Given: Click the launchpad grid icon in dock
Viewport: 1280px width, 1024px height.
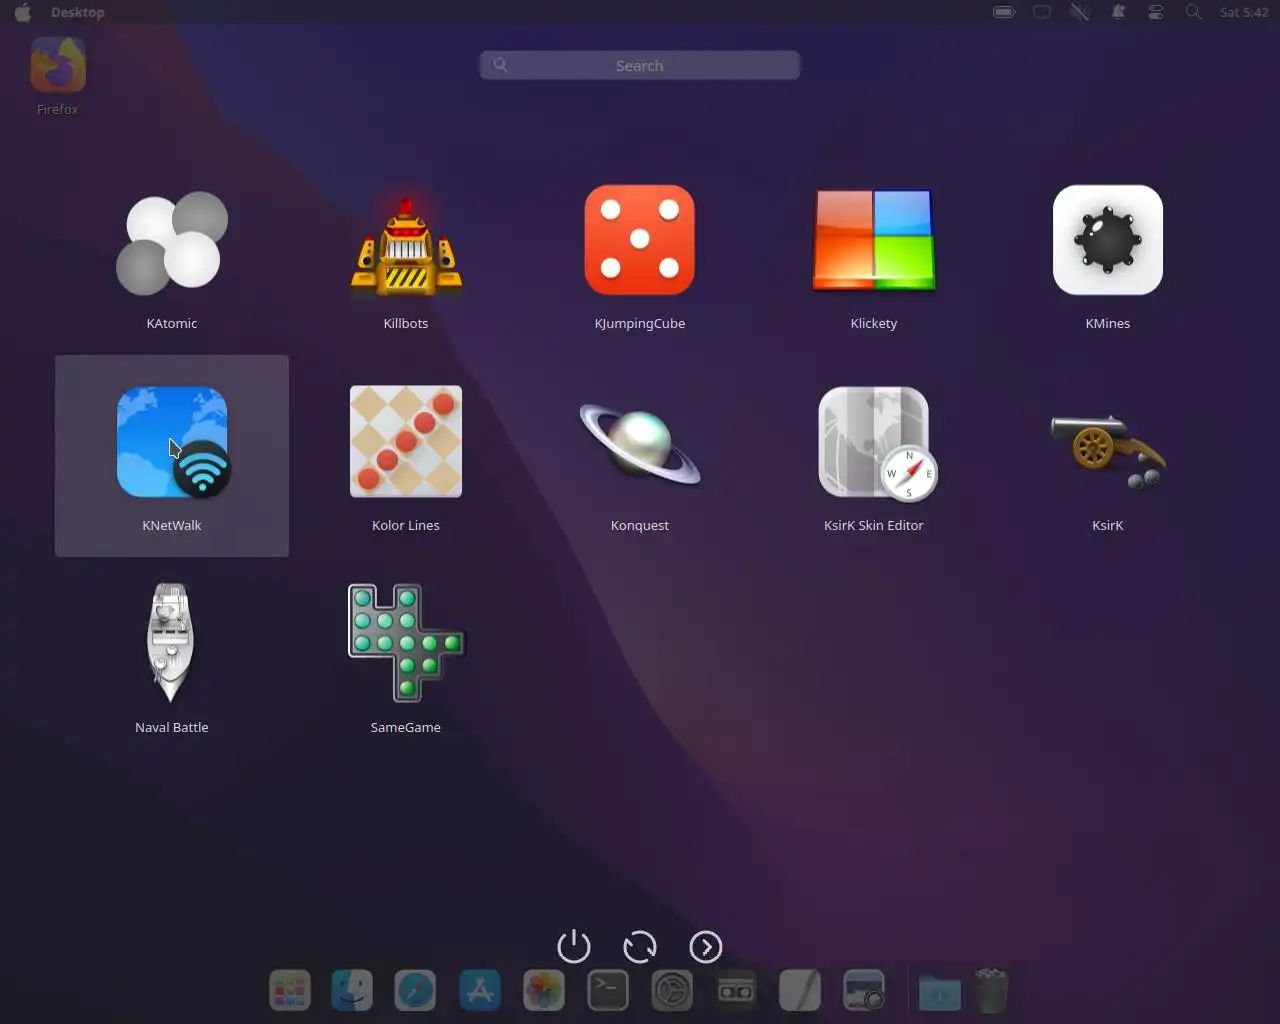Looking at the screenshot, I should (290, 991).
